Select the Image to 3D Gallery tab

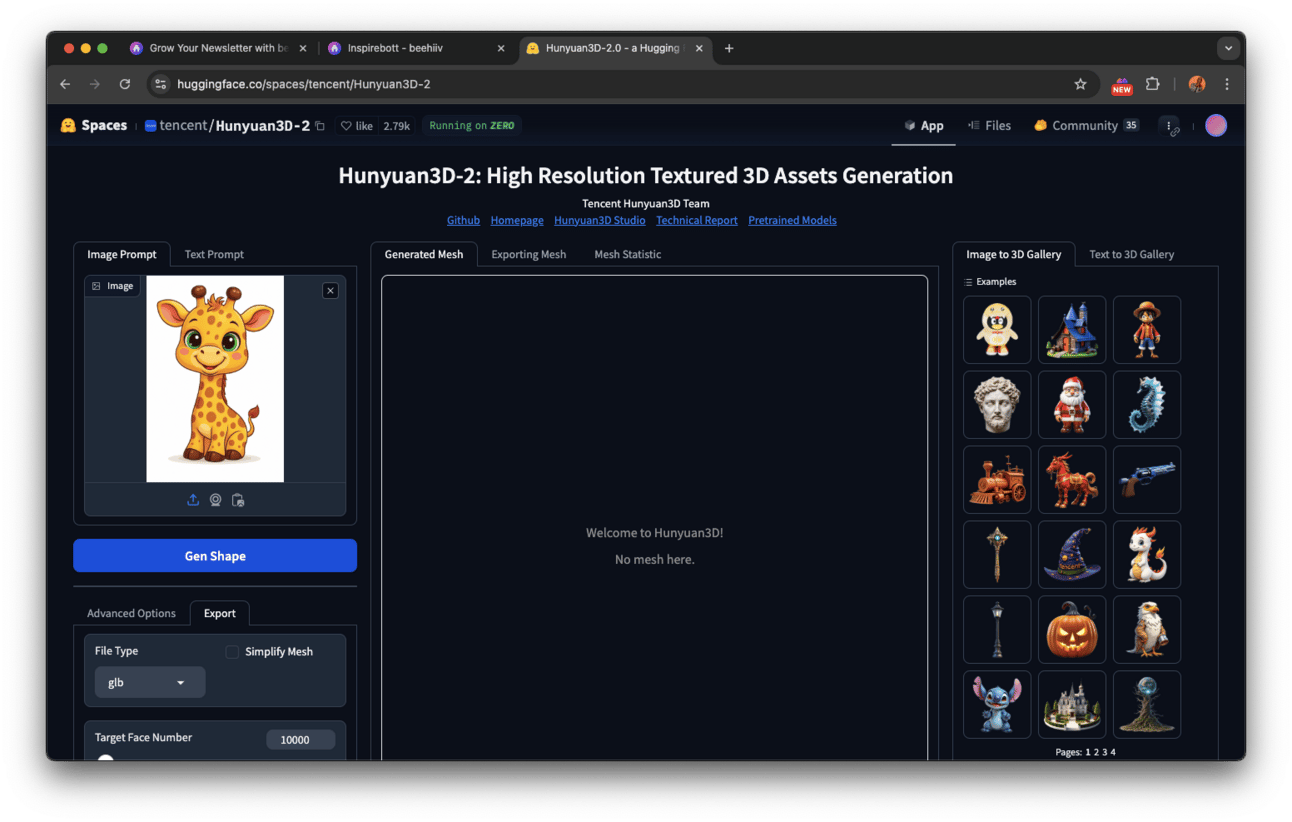[1014, 254]
